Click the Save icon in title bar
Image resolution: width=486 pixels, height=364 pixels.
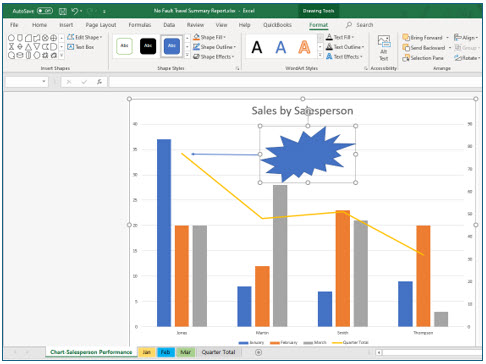[63, 11]
